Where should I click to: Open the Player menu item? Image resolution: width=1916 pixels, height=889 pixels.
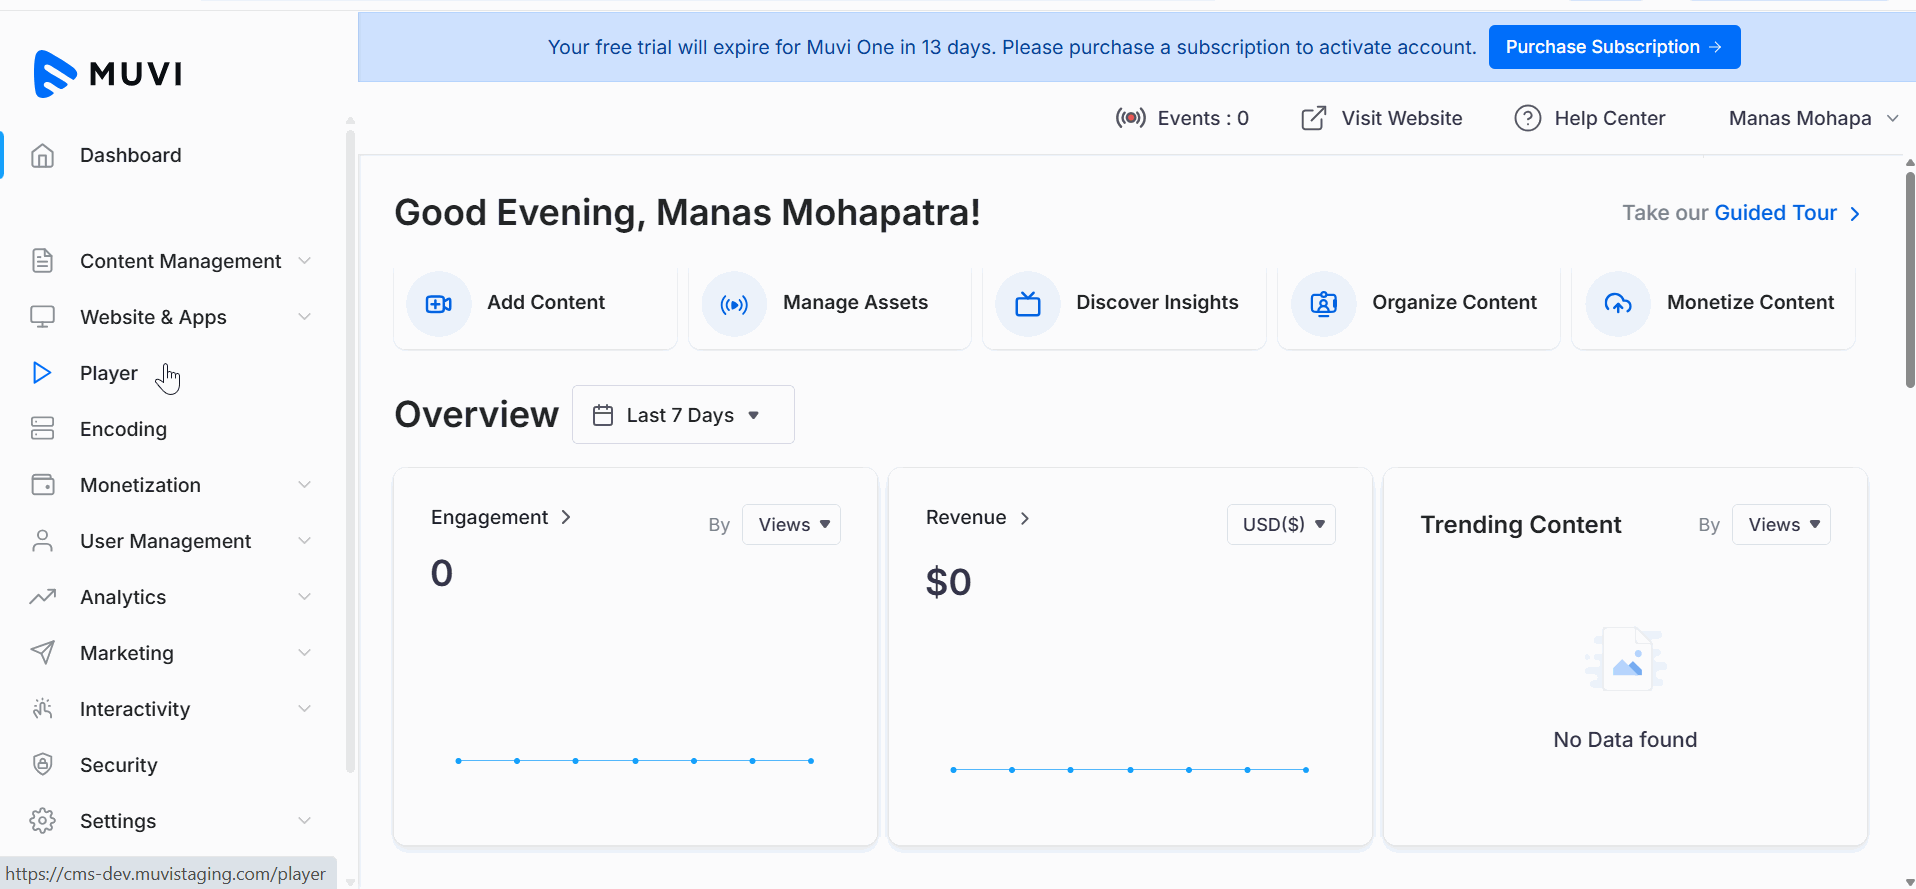tap(108, 373)
